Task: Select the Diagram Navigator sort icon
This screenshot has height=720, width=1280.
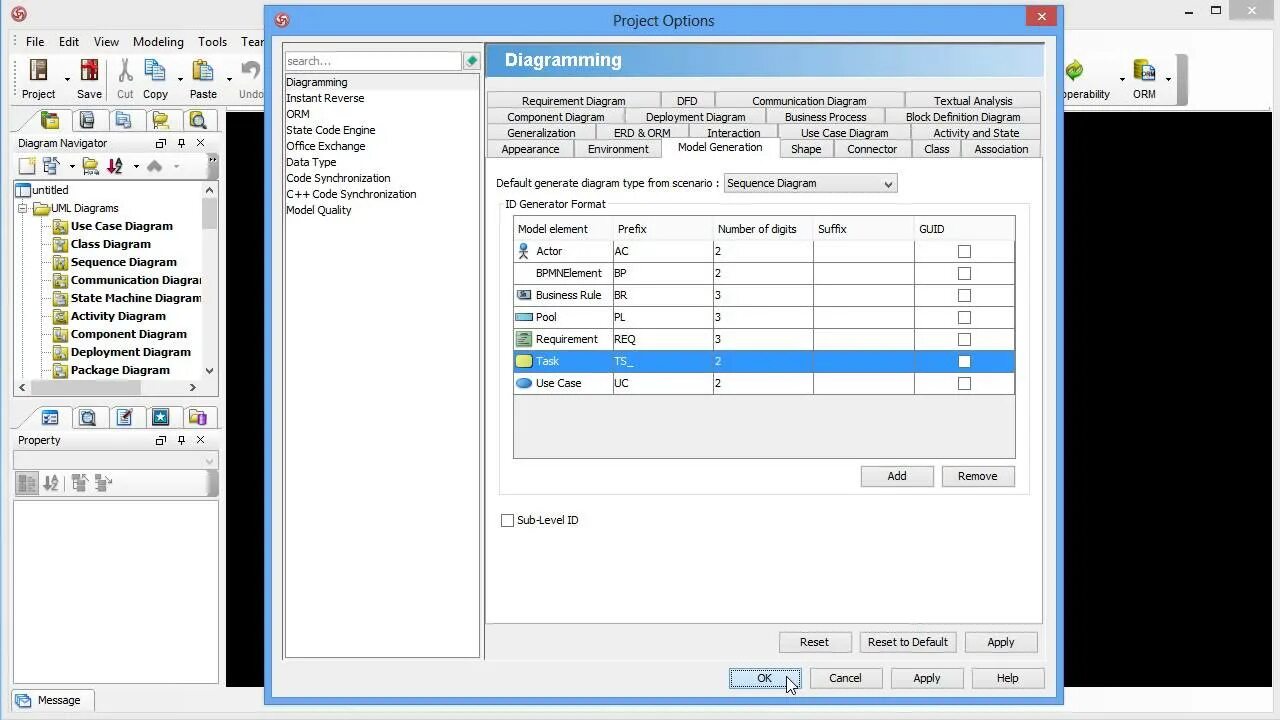Action: coord(112,164)
